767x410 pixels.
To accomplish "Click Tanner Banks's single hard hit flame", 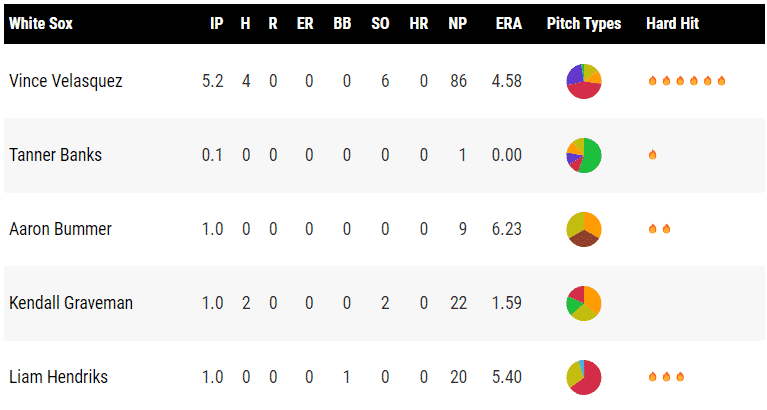I will tap(653, 155).
